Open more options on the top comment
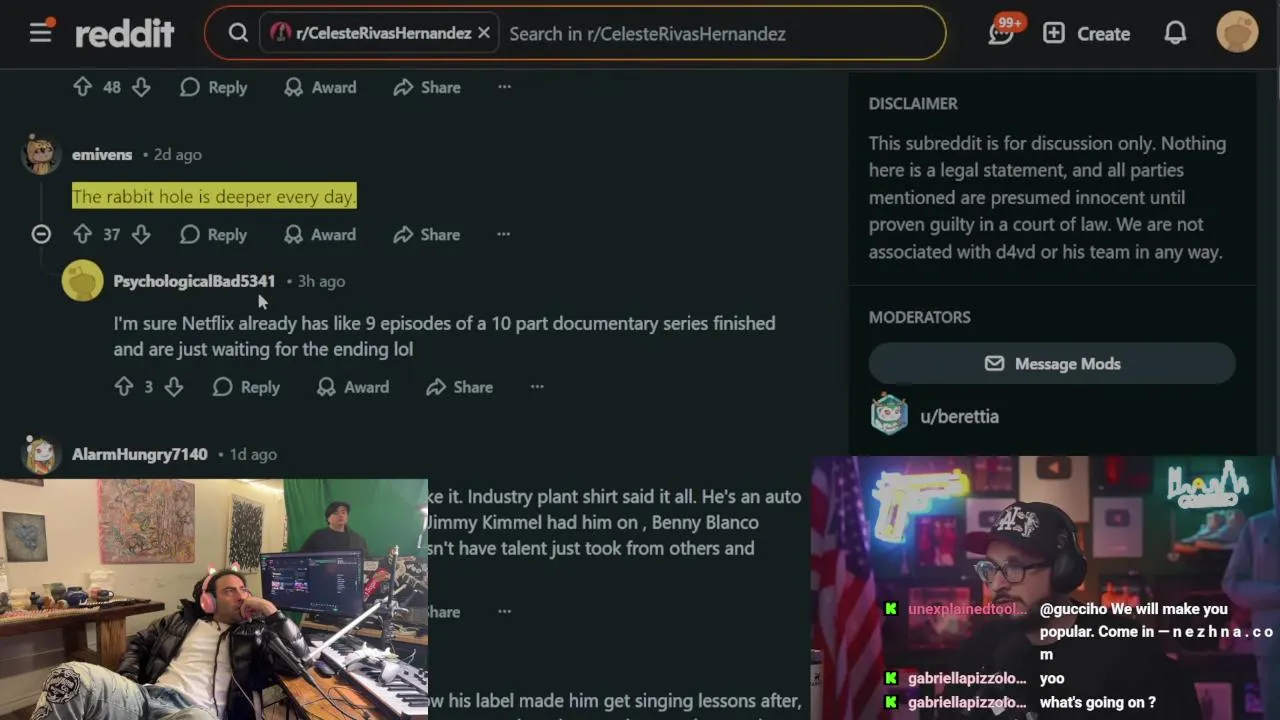This screenshot has height=720, width=1280. click(504, 87)
